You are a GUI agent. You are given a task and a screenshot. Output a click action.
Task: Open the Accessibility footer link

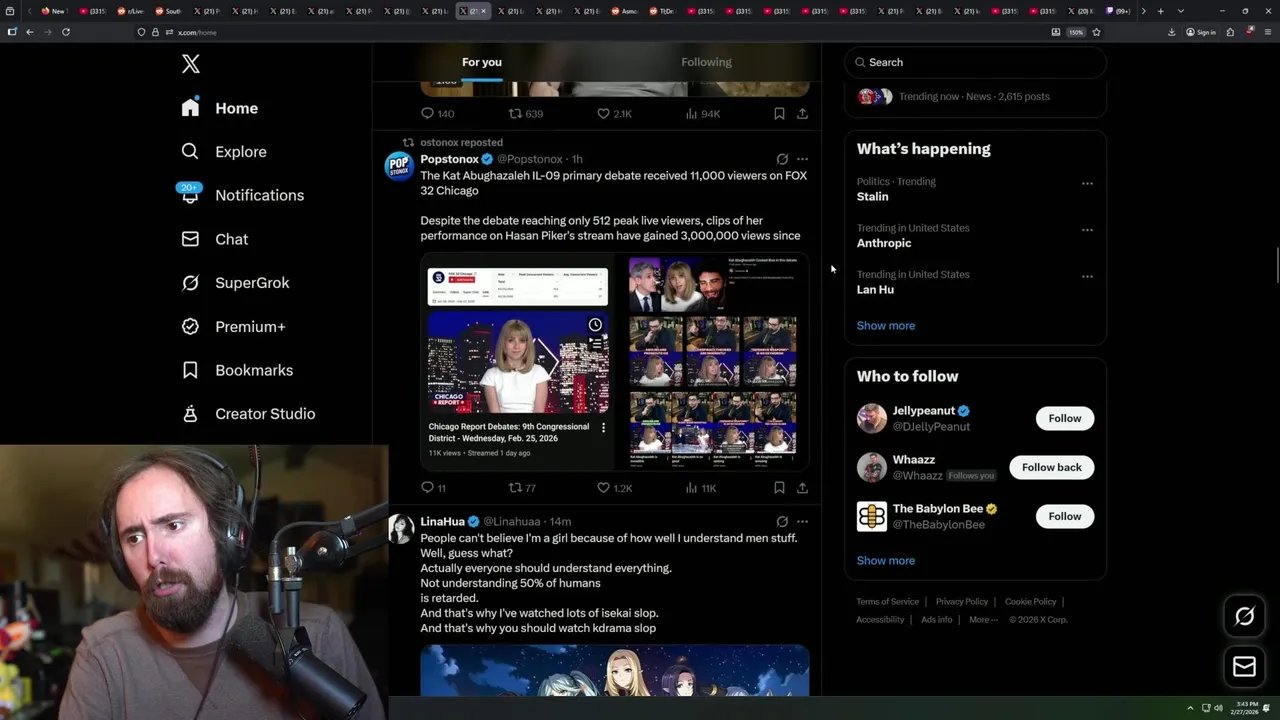point(880,620)
